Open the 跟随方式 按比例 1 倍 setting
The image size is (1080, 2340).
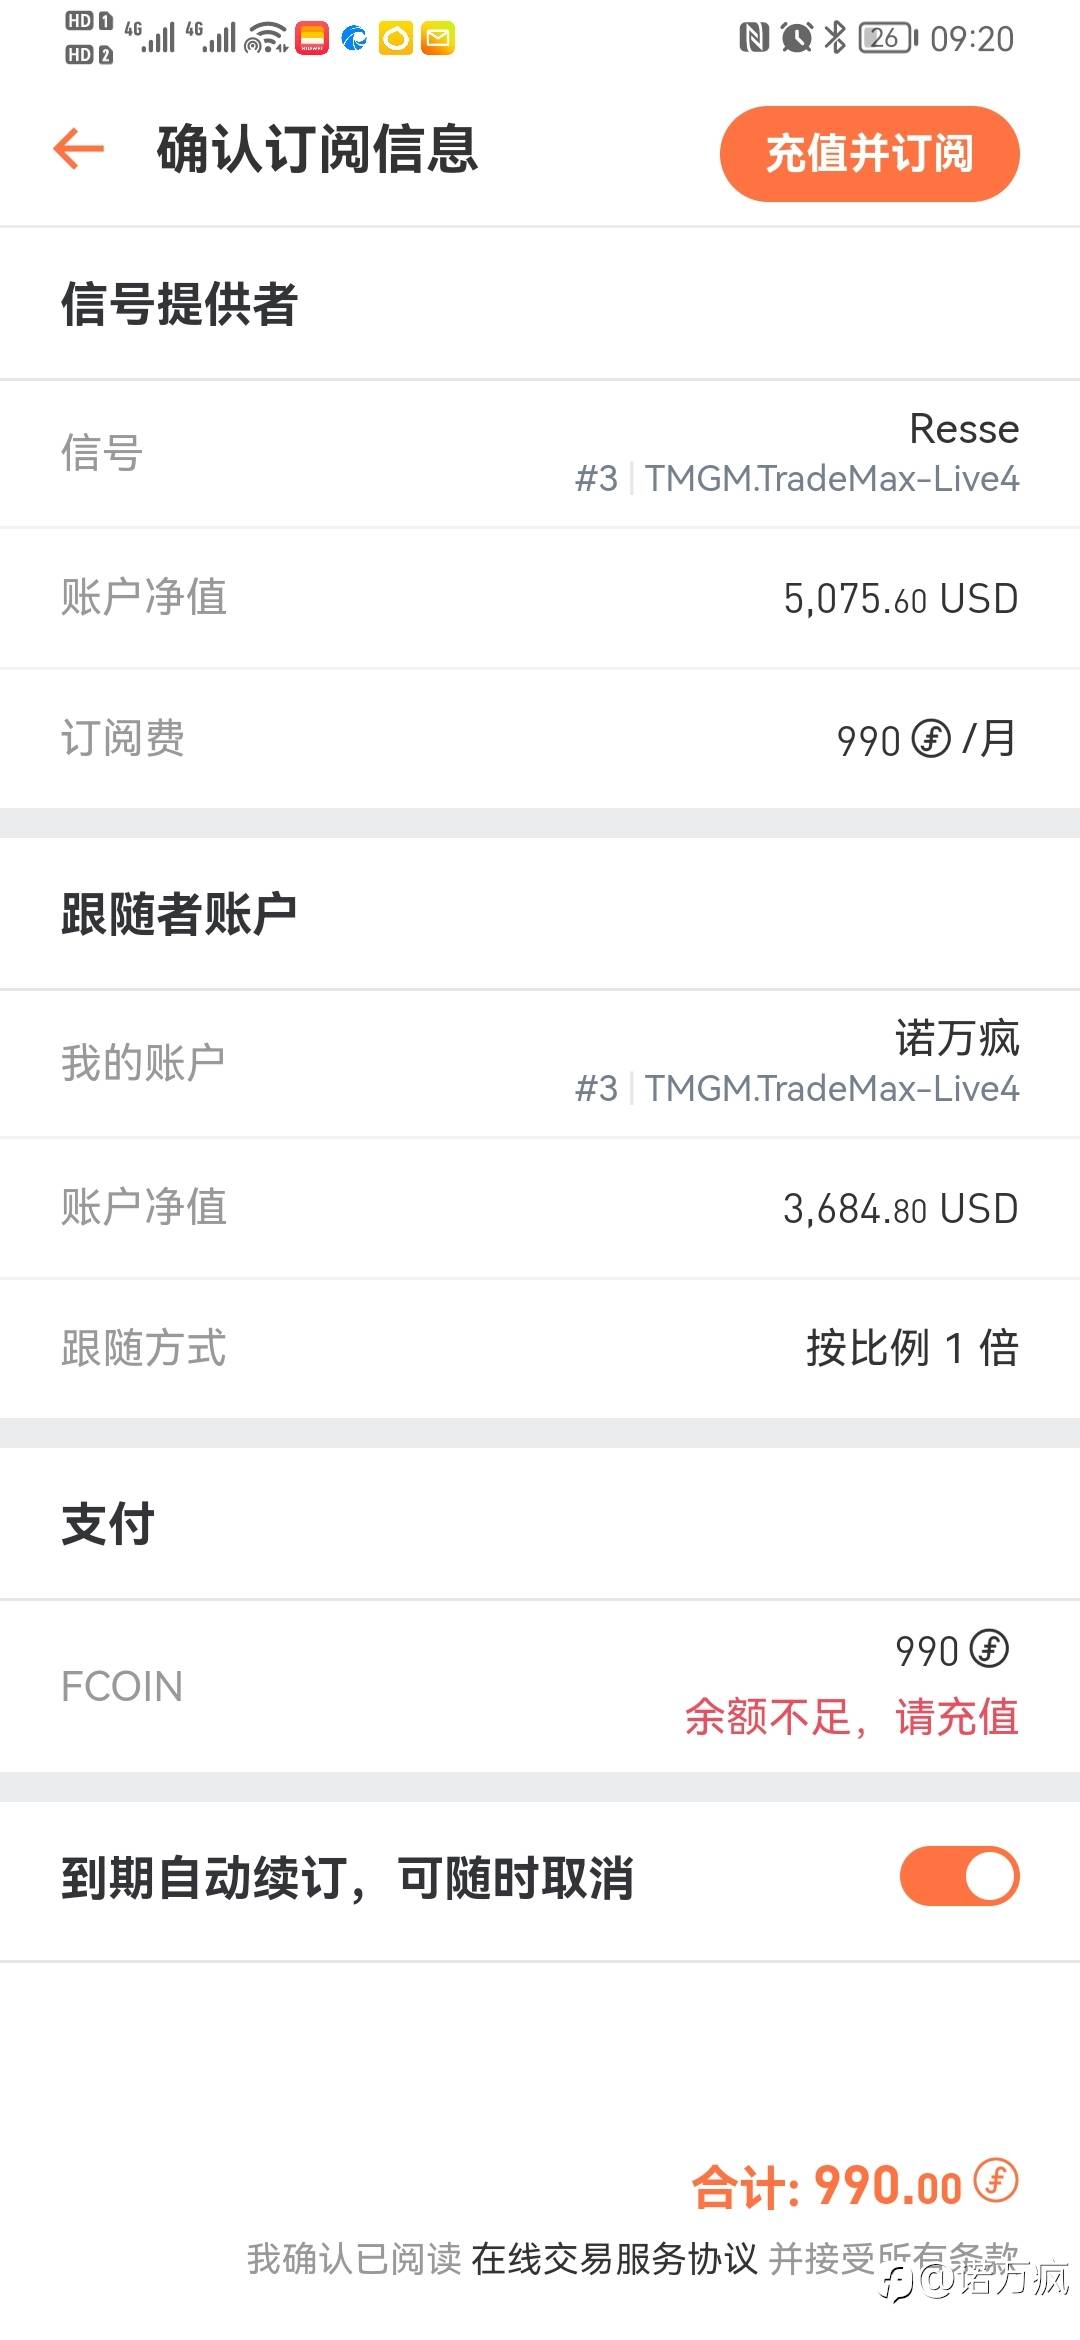[540, 1347]
